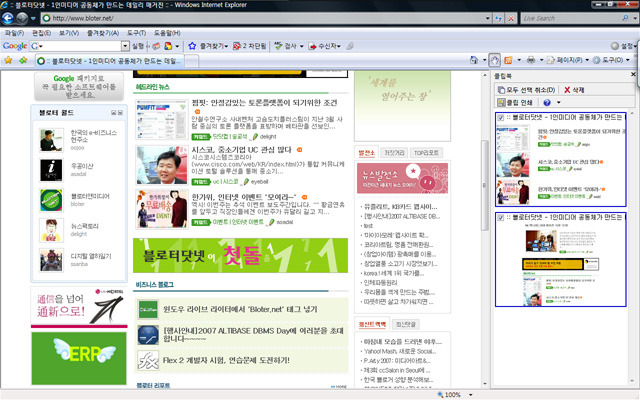Image resolution: width=640 pixels, height=400 pixels.
Task: Click the 수신자 send-to icon
Action: pyautogui.click(x=312, y=46)
